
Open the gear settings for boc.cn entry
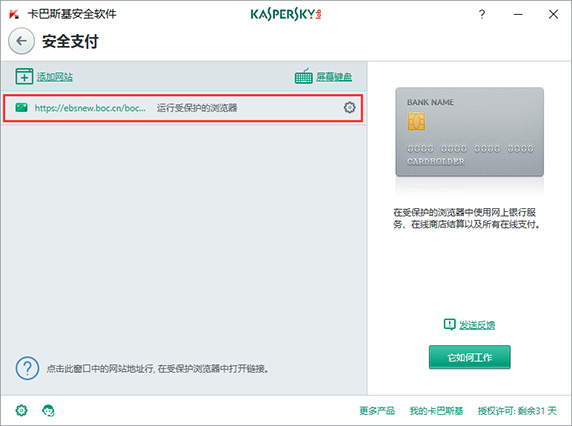click(349, 108)
